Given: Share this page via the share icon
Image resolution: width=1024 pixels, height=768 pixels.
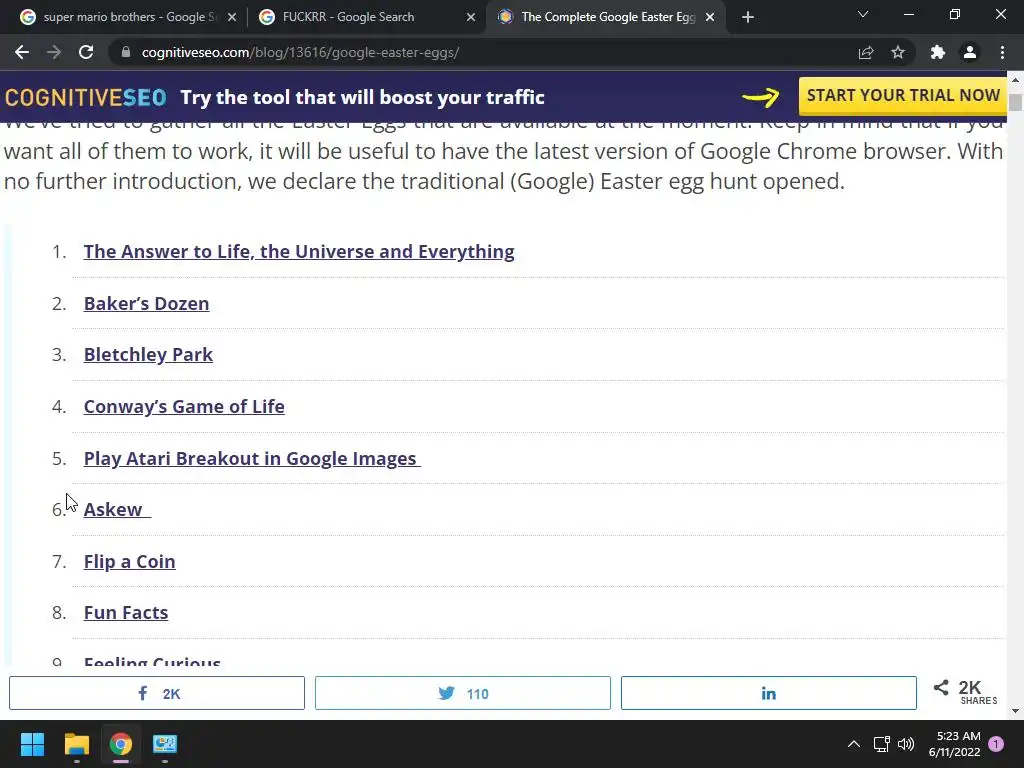Looking at the screenshot, I should [865, 53].
